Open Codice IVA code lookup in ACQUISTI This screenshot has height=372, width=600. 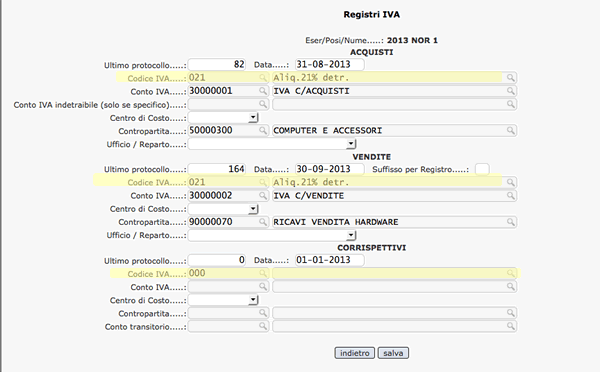click(263, 78)
